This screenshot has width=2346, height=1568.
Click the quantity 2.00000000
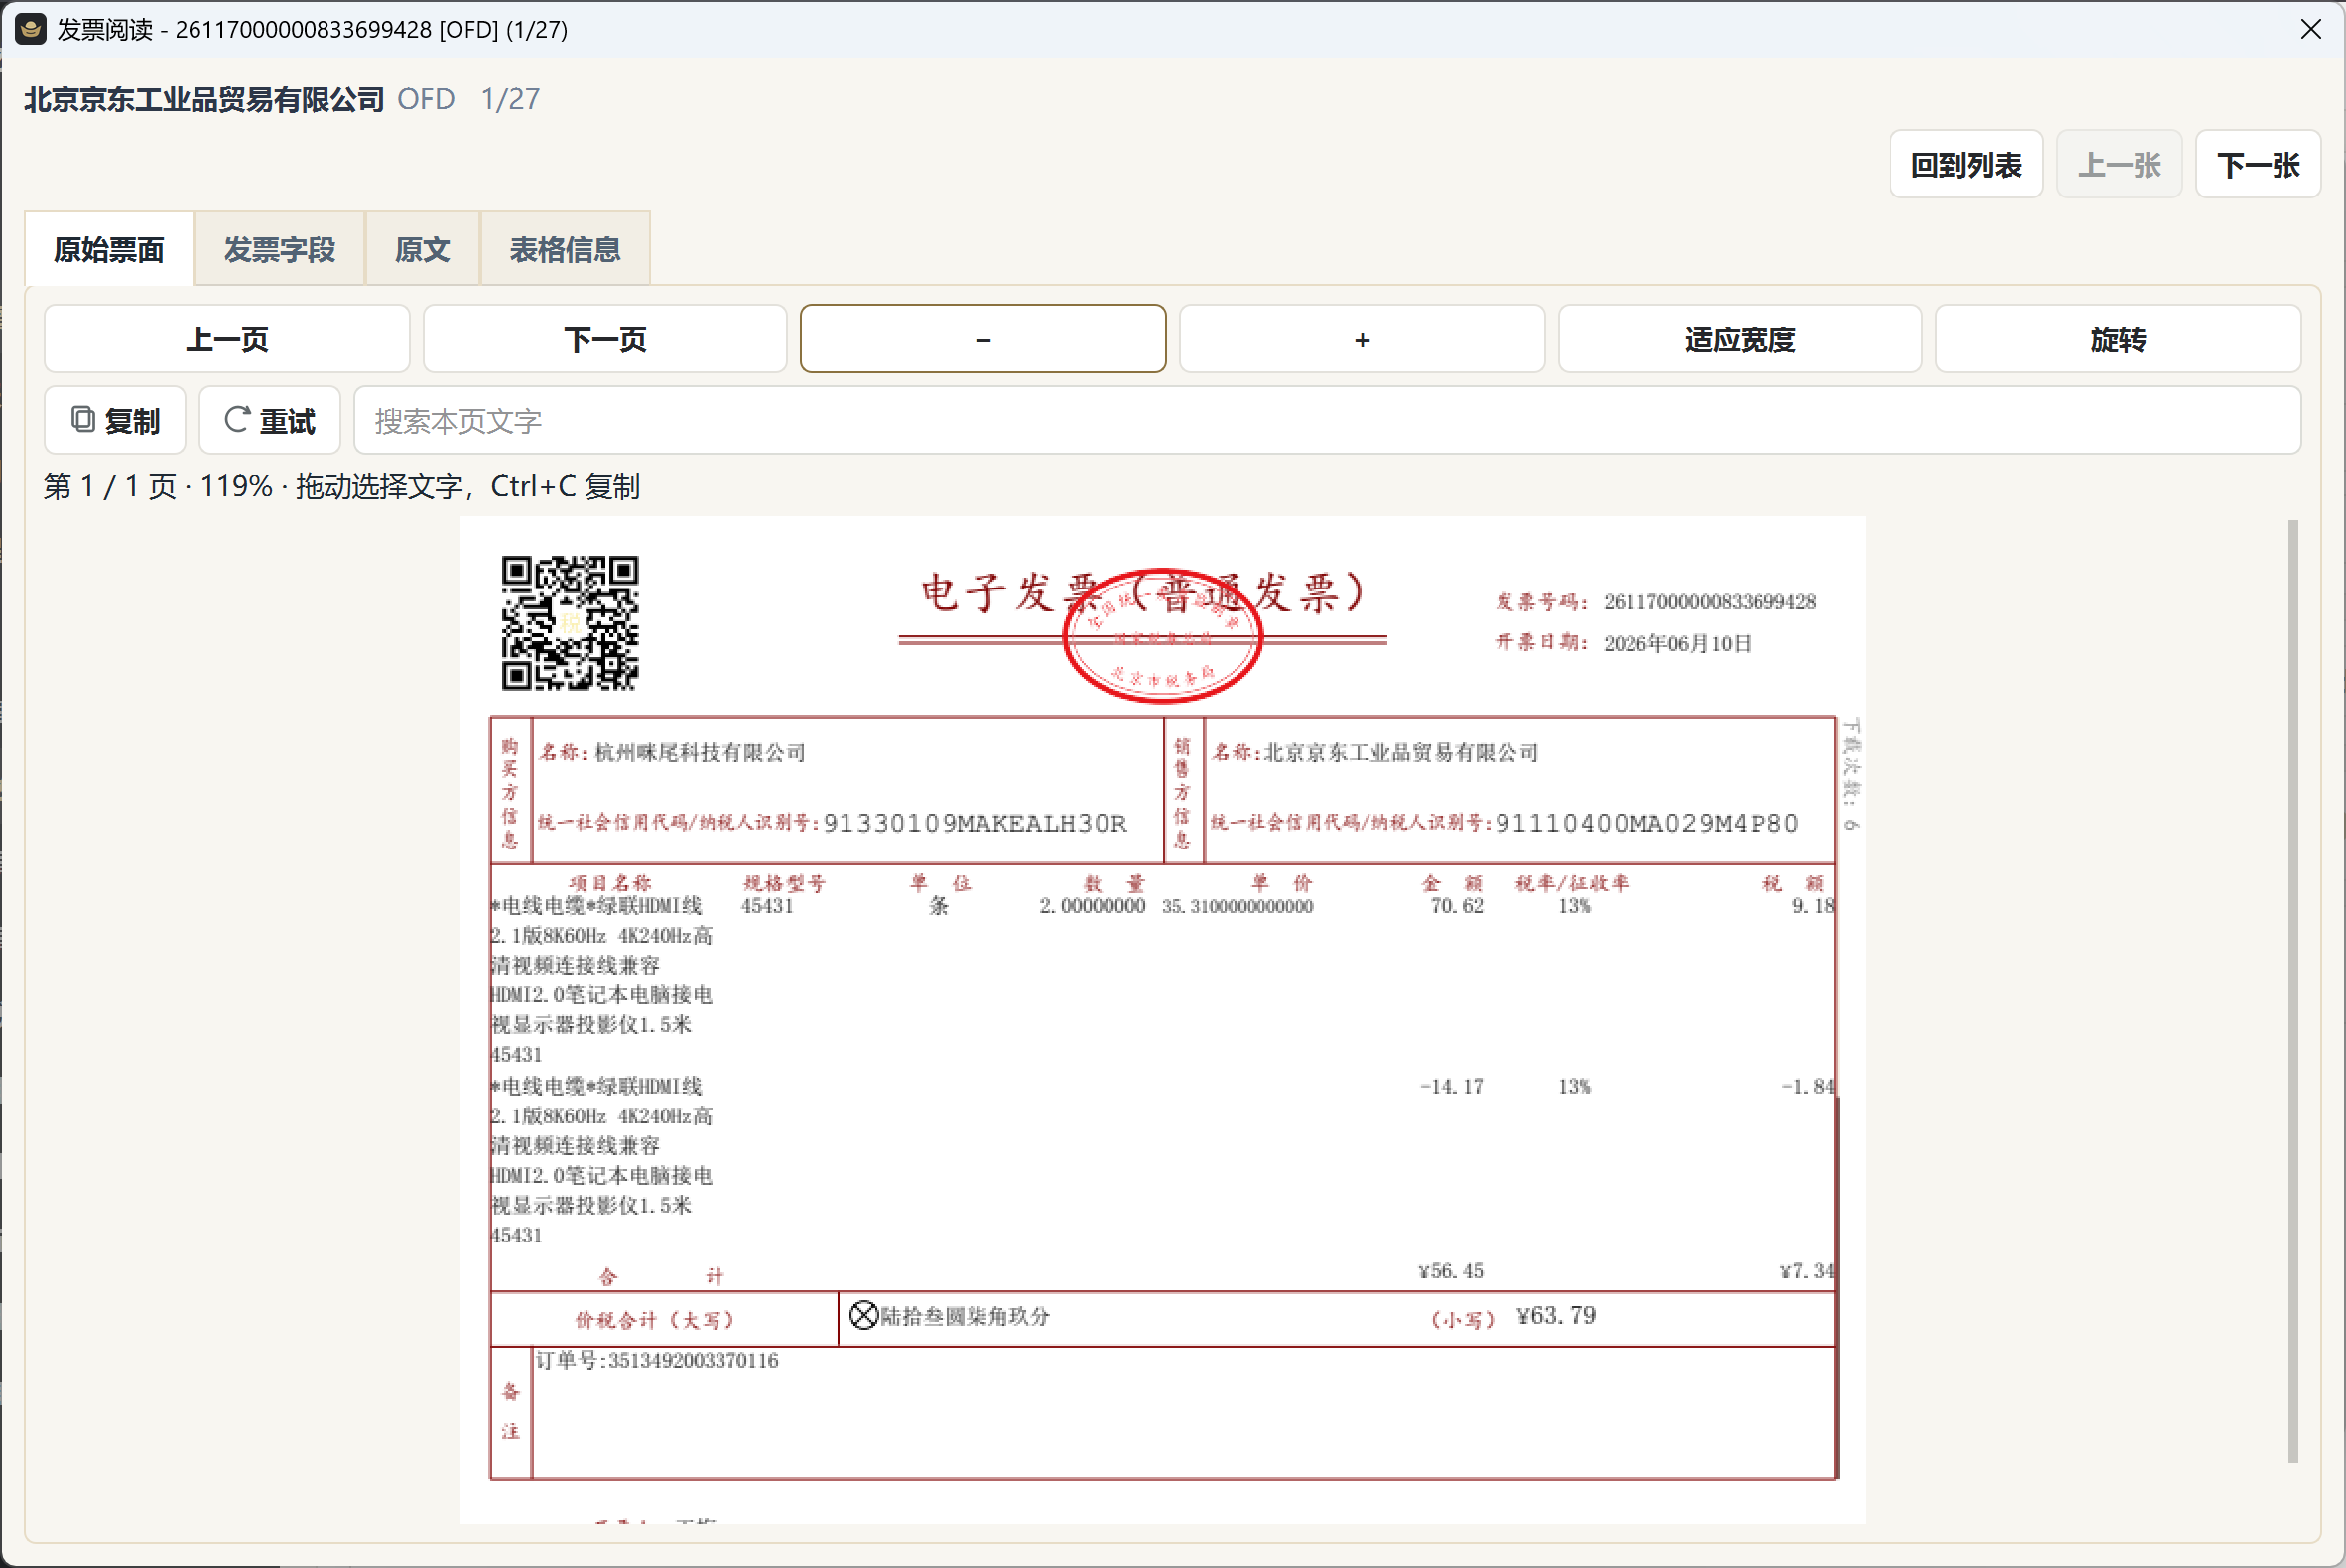(1092, 906)
